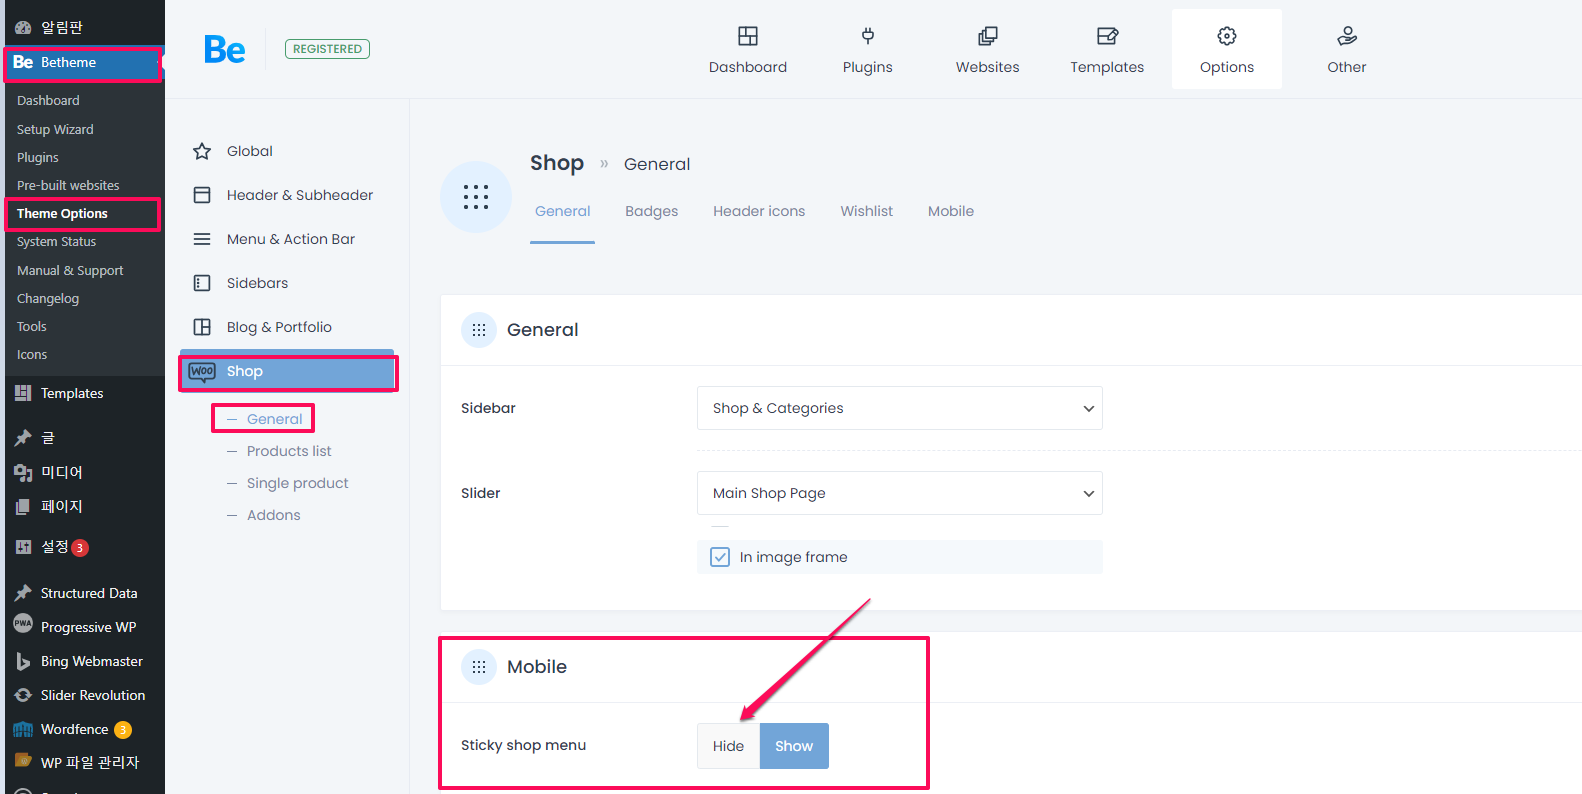
Task: Click the Global star icon
Action: point(202,151)
